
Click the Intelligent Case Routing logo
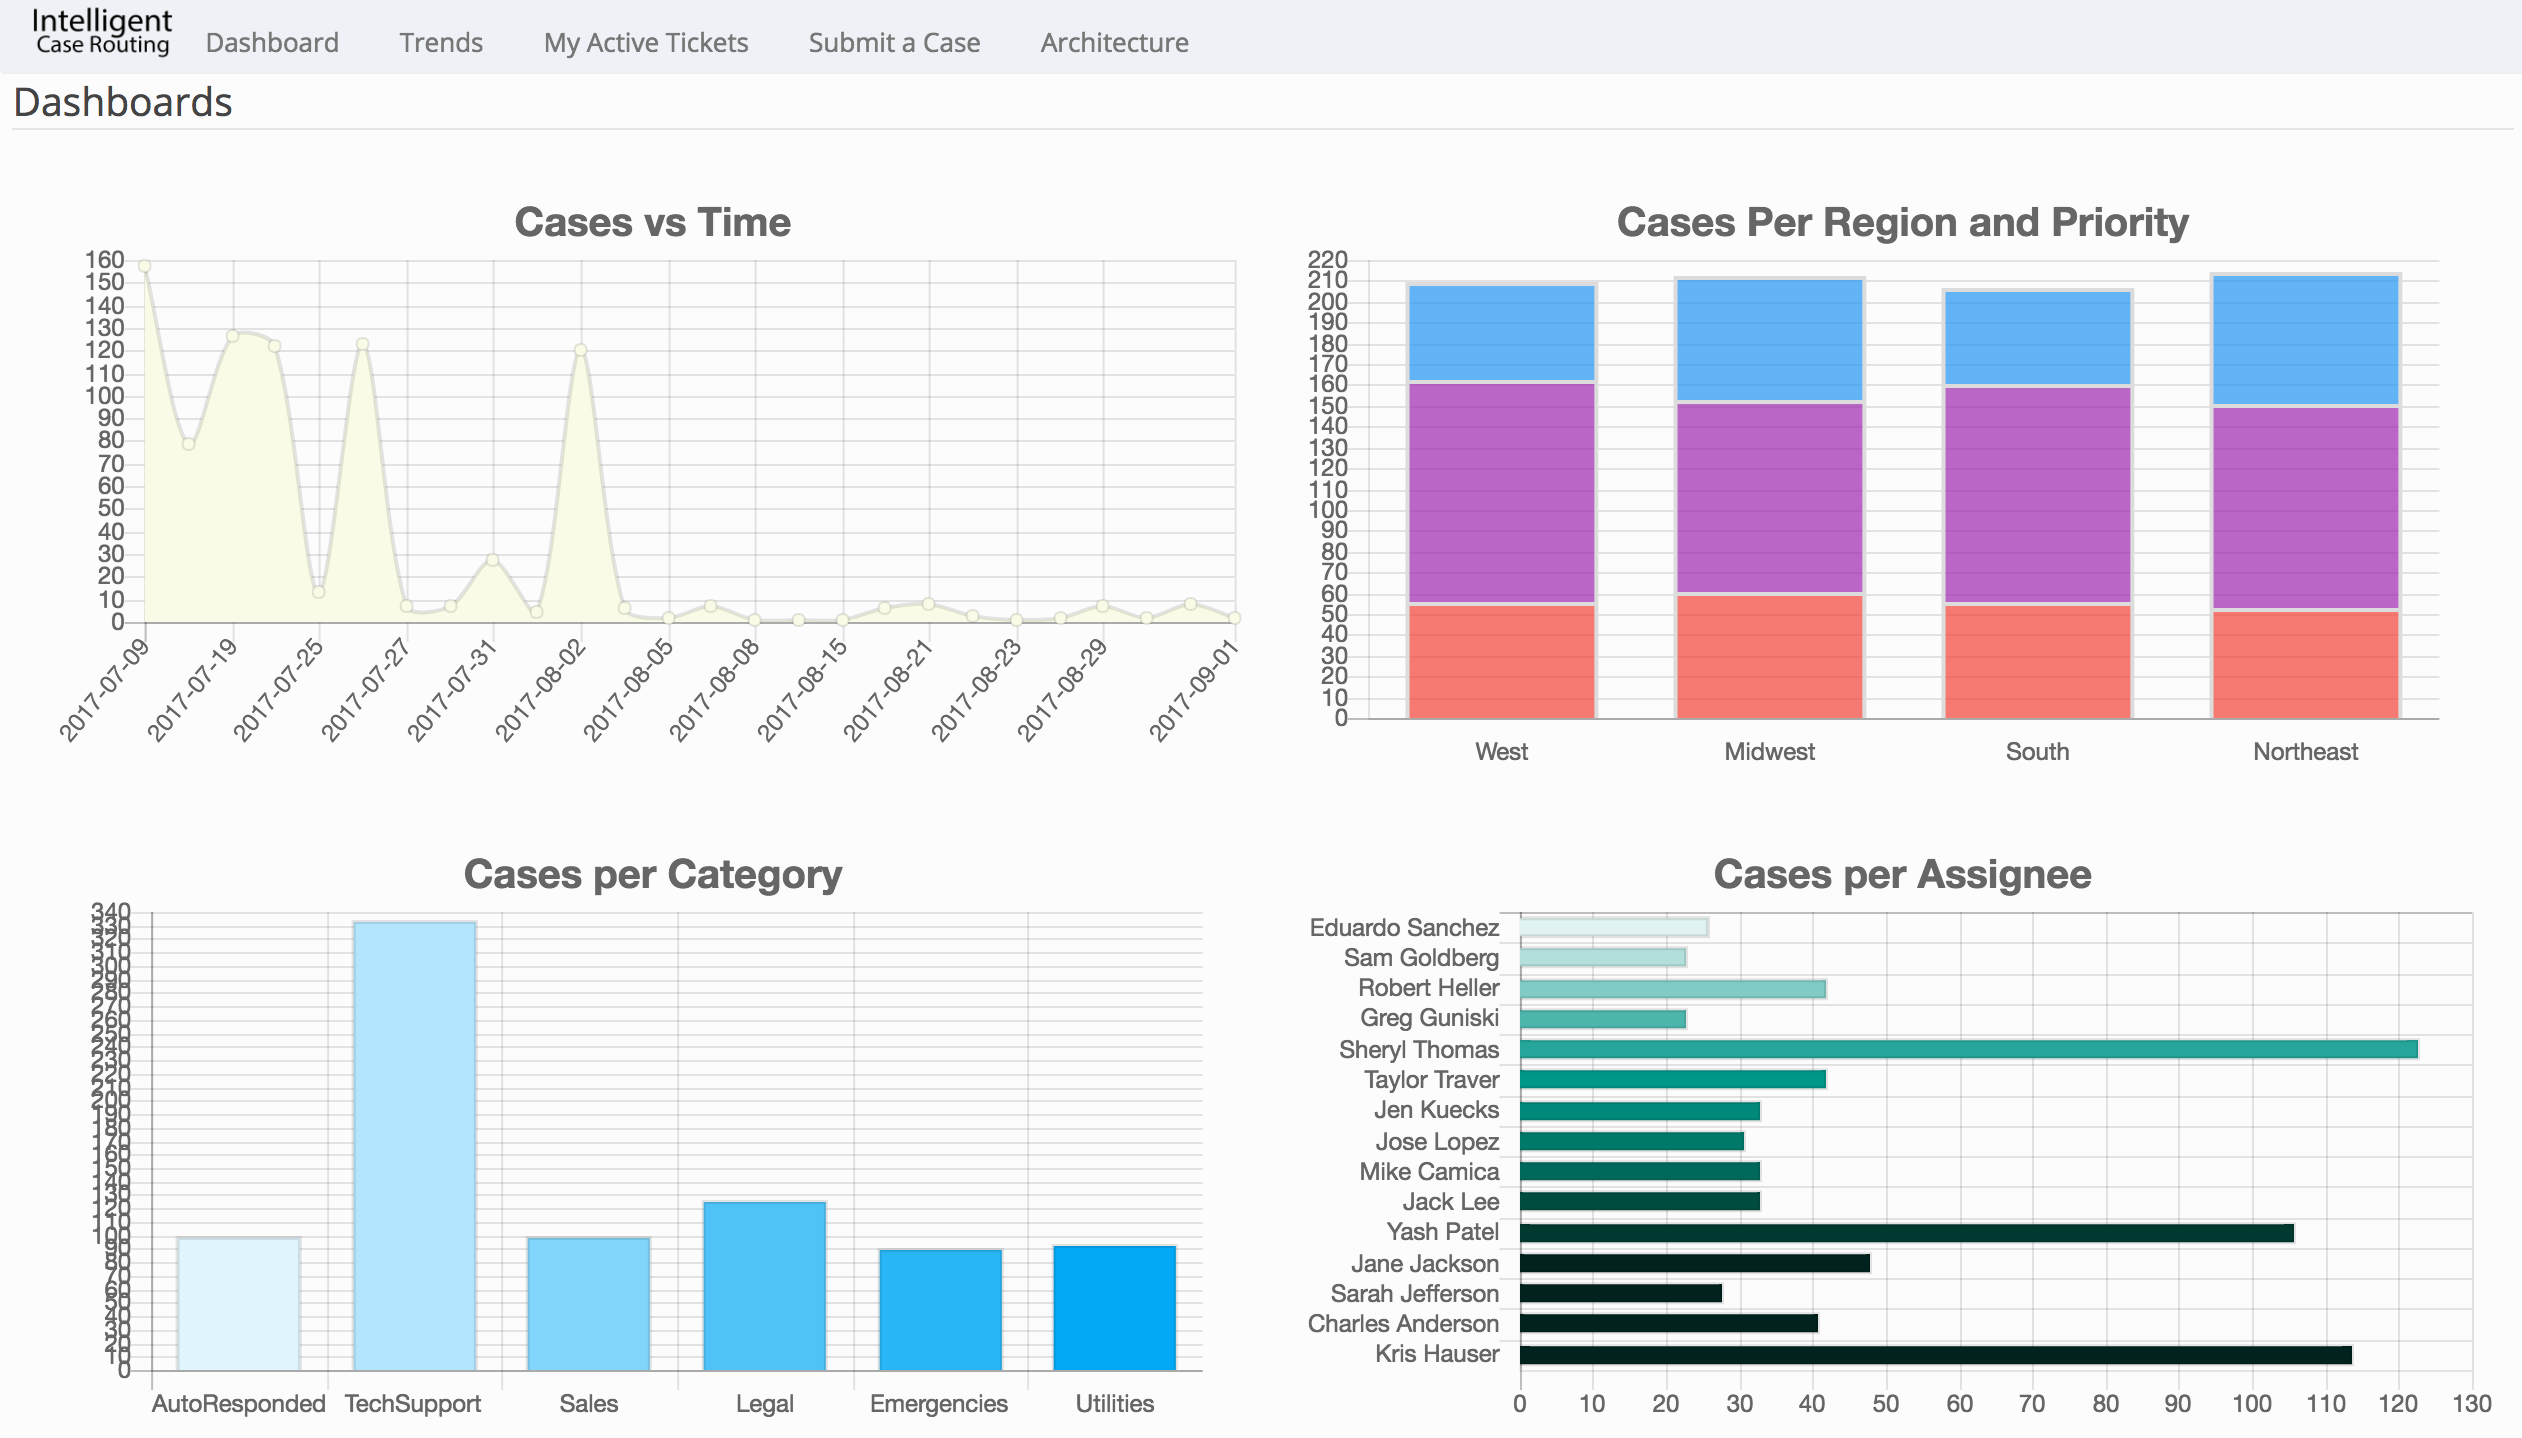[x=102, y=32]
